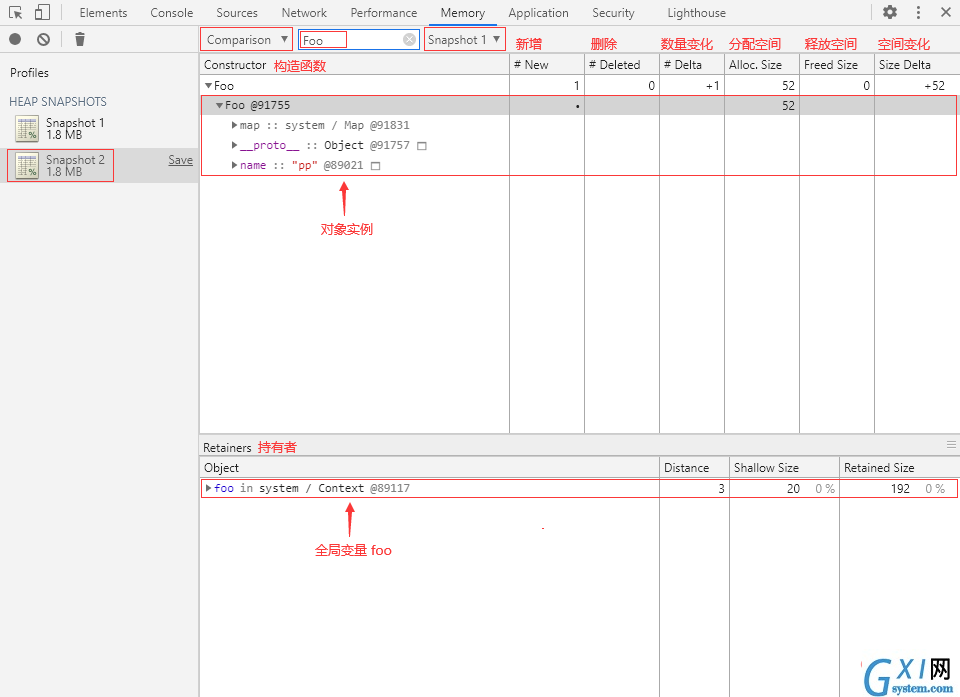
Task: Expand the __proto__ :: Object entry
Action: click(234, 145)
